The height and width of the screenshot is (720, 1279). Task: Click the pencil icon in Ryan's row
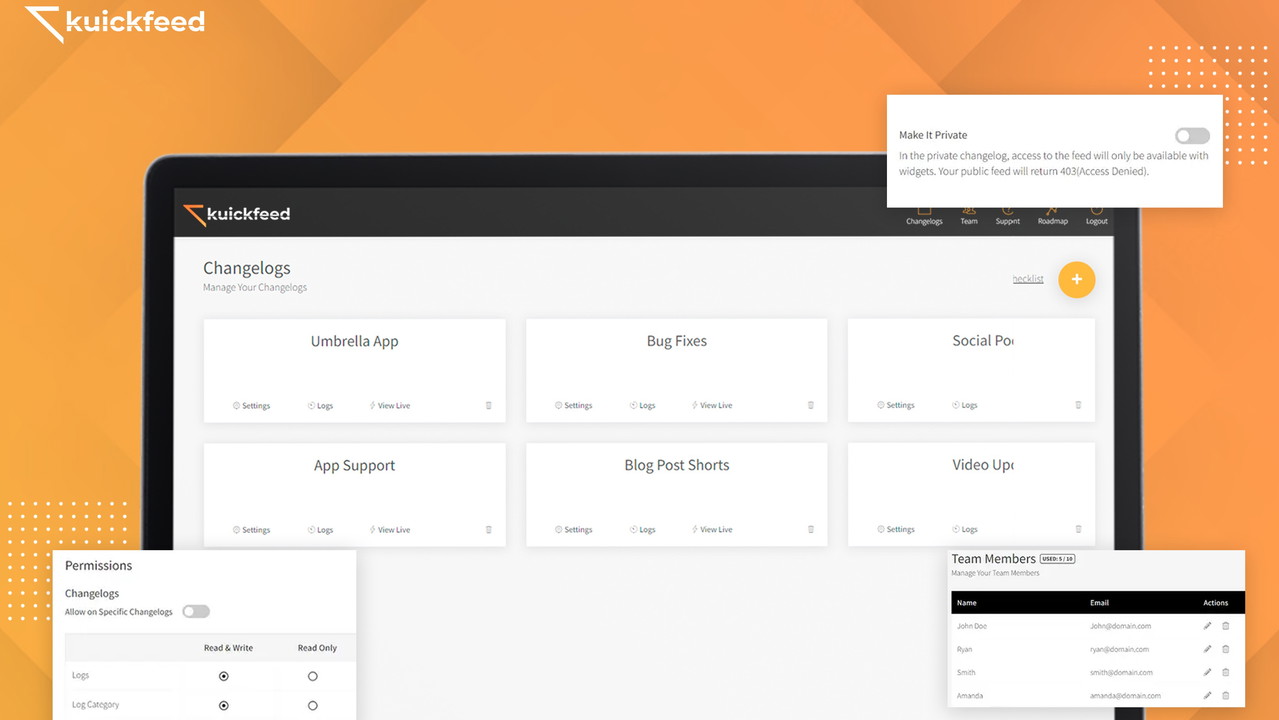coord(1208,649)
